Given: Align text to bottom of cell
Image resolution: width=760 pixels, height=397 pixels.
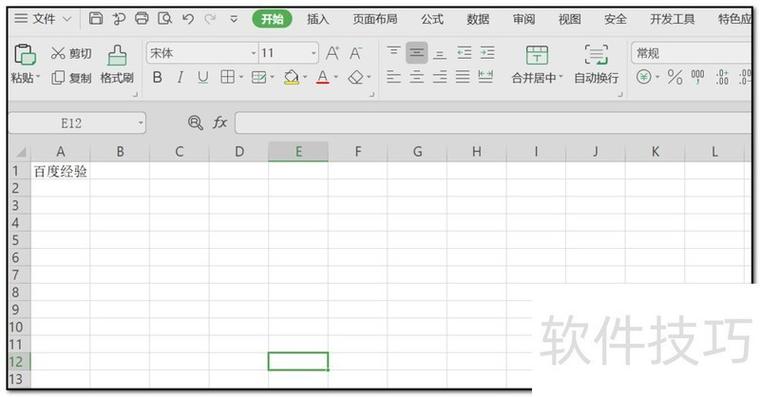Looking at the screenshot, I should [440, 53].
